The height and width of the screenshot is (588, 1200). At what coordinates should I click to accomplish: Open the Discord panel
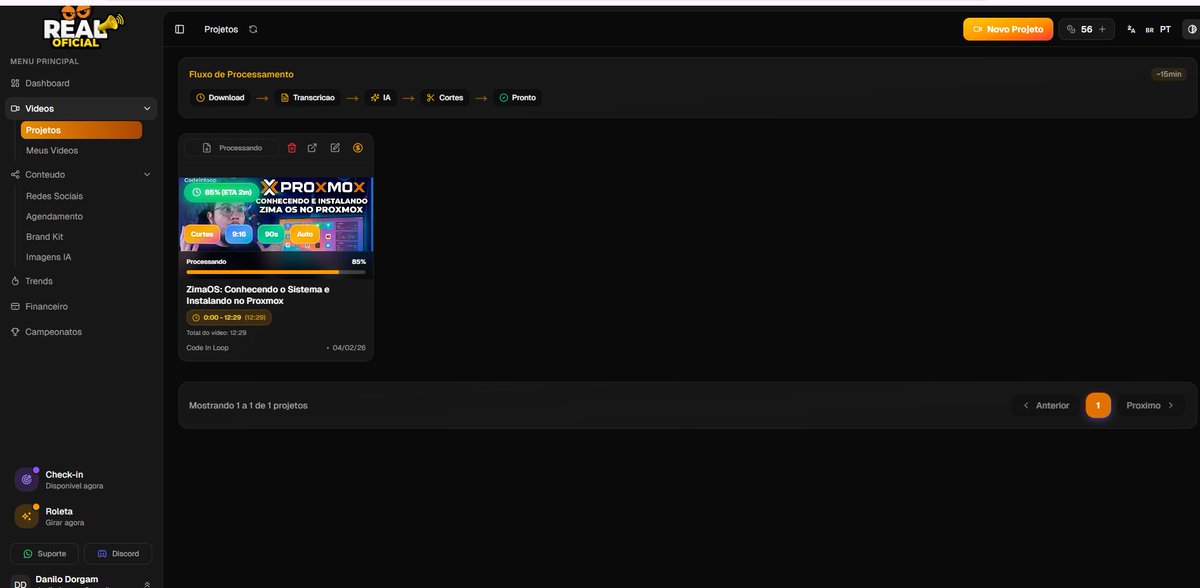pyautogui.click(x=118, y=553)
